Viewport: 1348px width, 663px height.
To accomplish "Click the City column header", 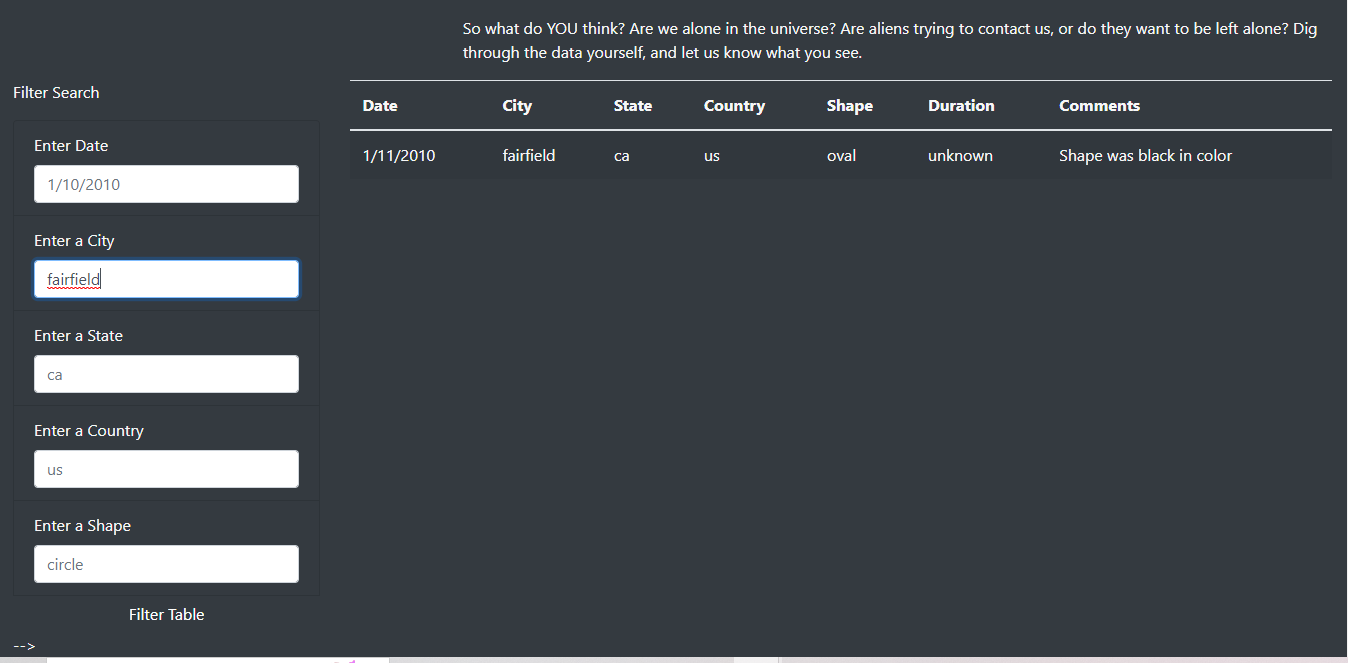I will (517, 106).
